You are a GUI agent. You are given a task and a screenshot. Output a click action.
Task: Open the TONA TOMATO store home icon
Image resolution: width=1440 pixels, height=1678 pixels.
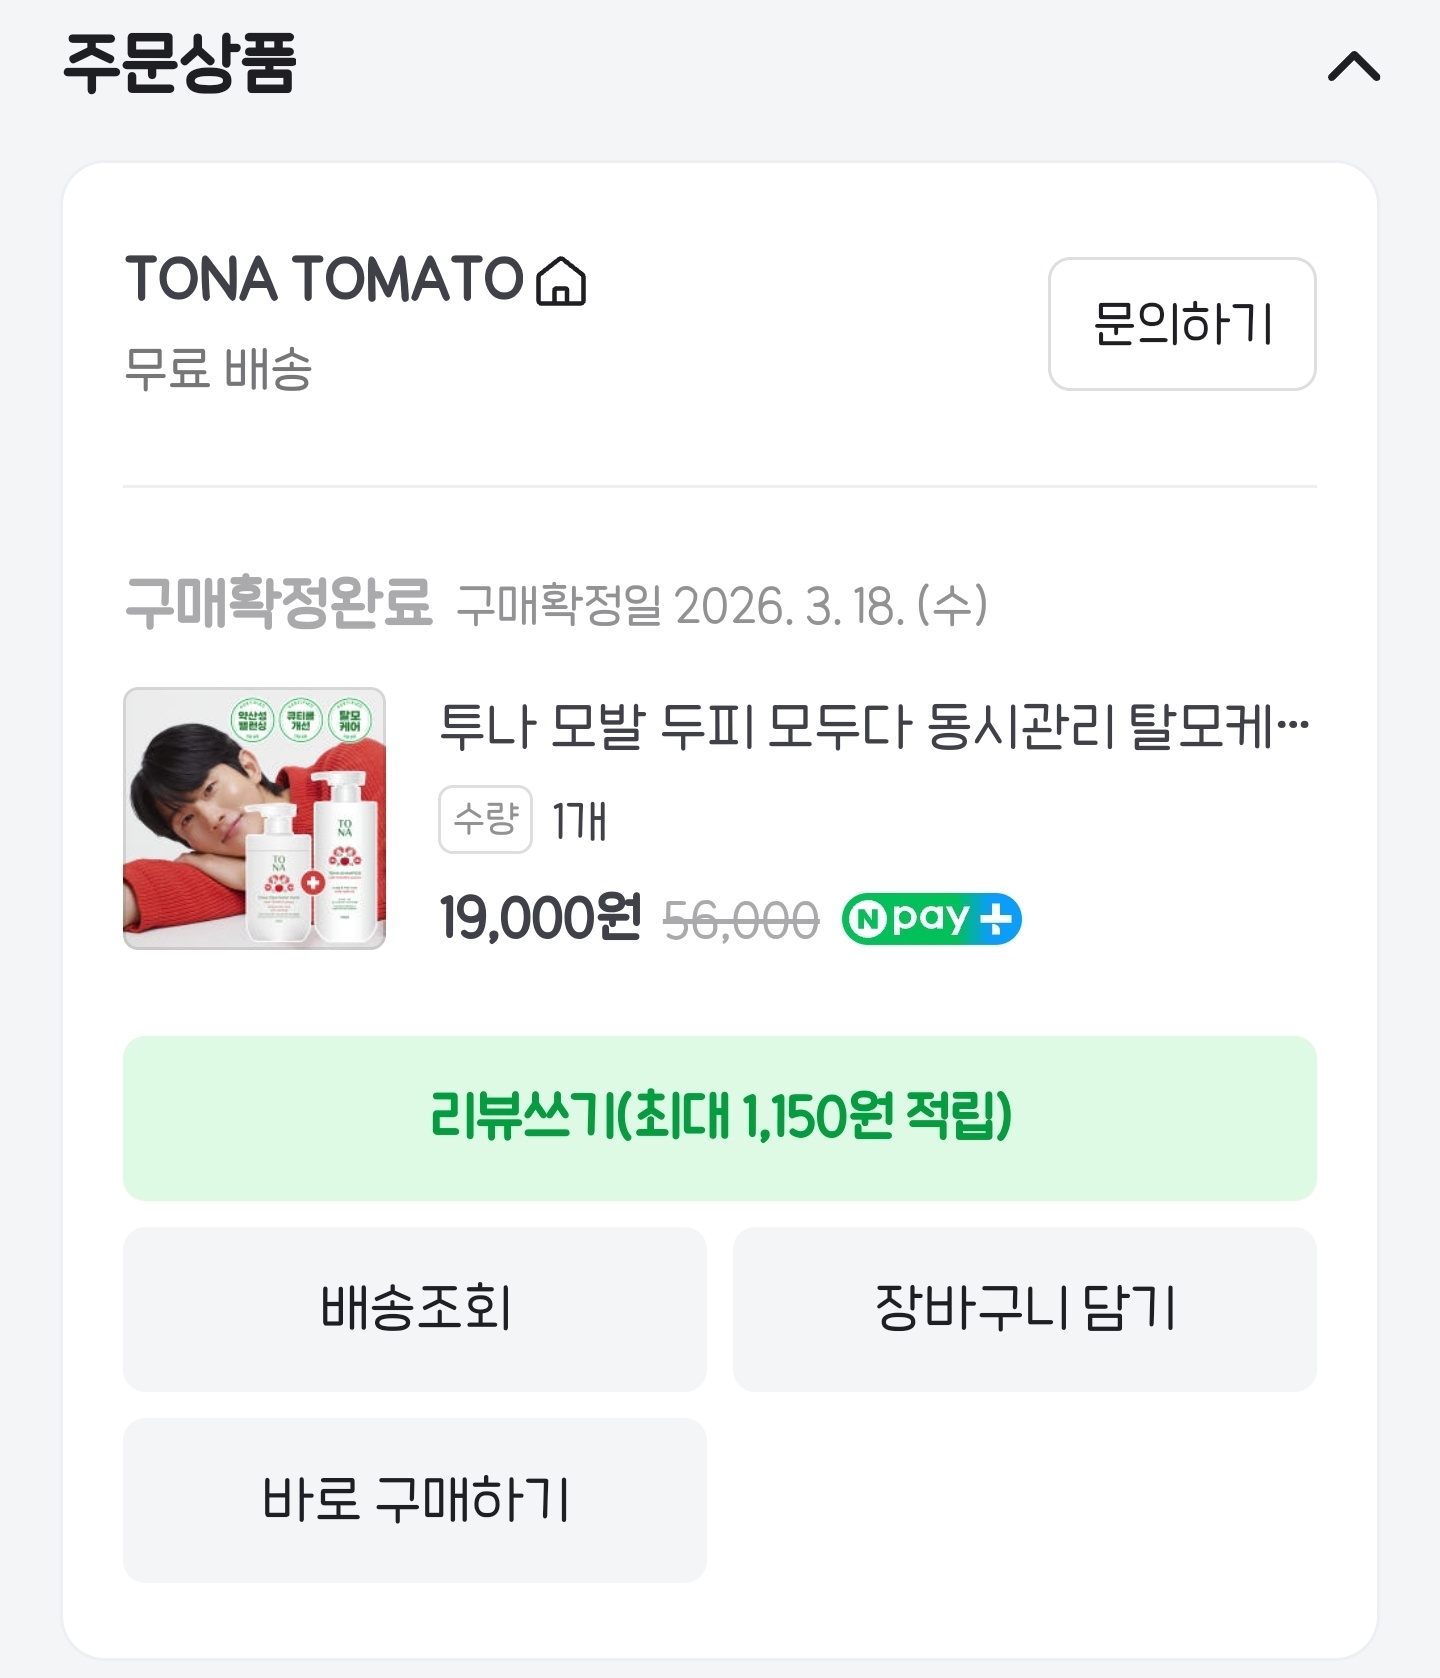click(561, 281)
